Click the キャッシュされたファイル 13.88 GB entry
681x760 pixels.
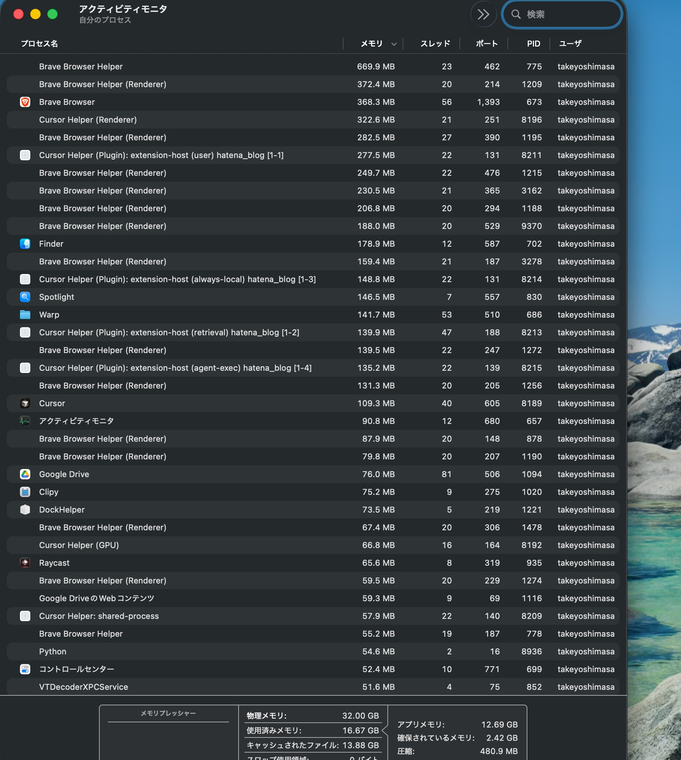pyautogui.click(x=313, y=745)
